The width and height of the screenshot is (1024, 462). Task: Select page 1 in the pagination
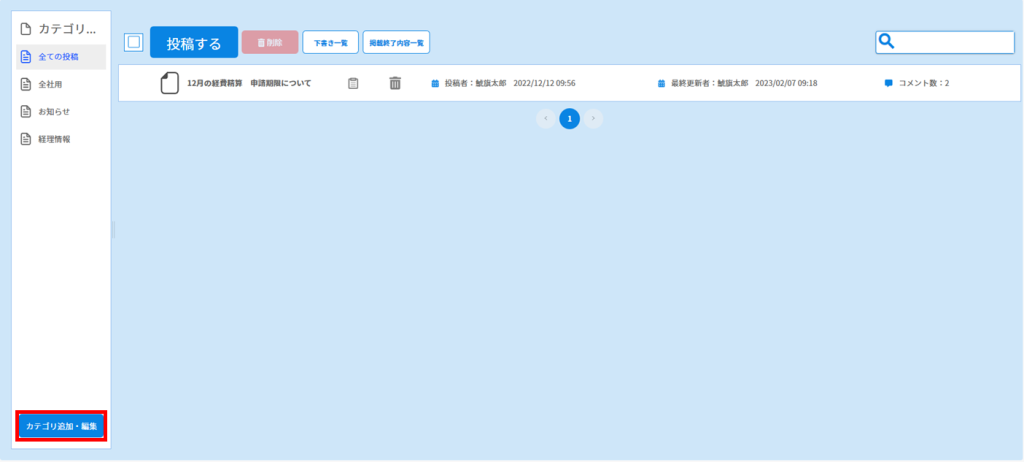[x=569, y=119]
